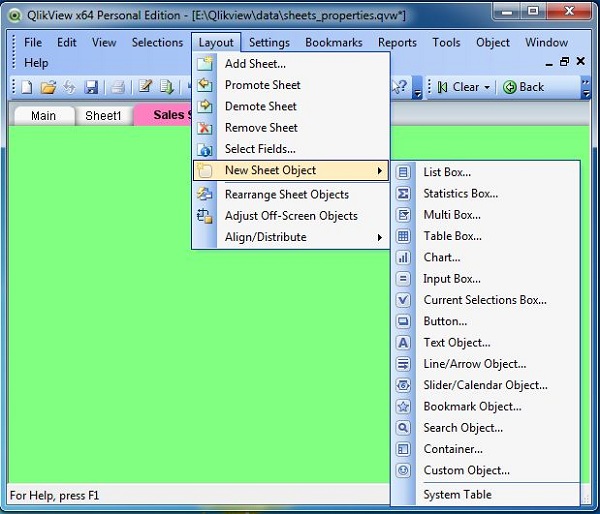
Task: Restore the inner document window
Action: [x=564, y=62]
